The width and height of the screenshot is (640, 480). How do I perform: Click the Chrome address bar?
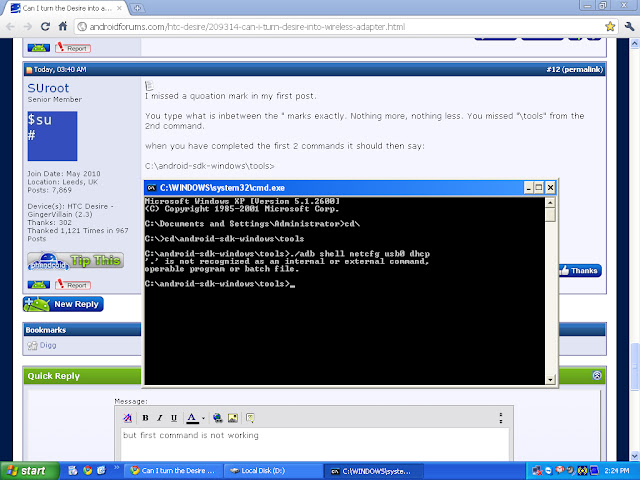[341, 27]
